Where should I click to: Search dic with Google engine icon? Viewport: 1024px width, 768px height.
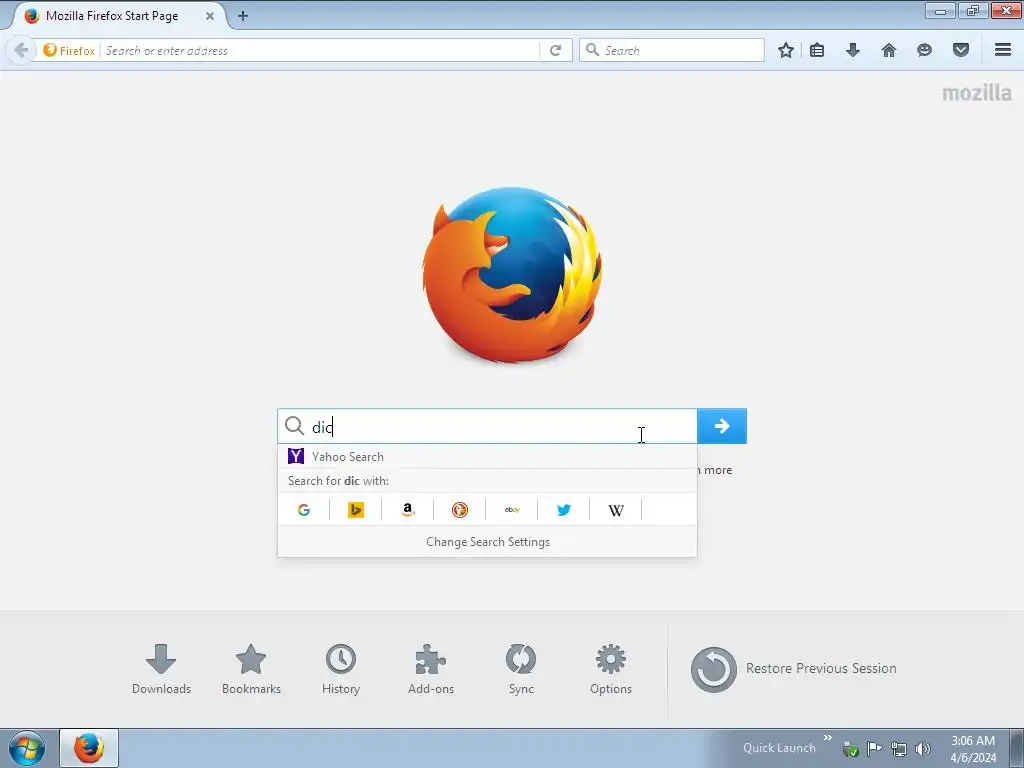click(x=304, y=510)
